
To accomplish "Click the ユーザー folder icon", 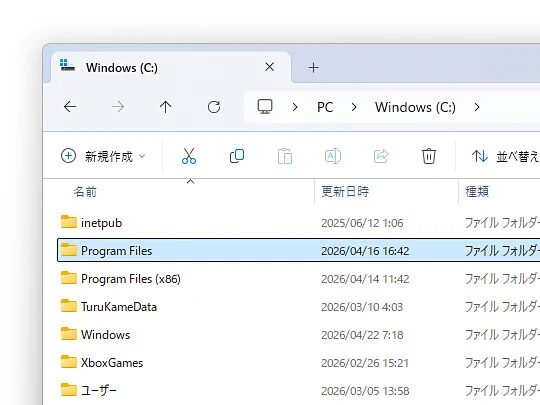I will [x=69, y=390].
